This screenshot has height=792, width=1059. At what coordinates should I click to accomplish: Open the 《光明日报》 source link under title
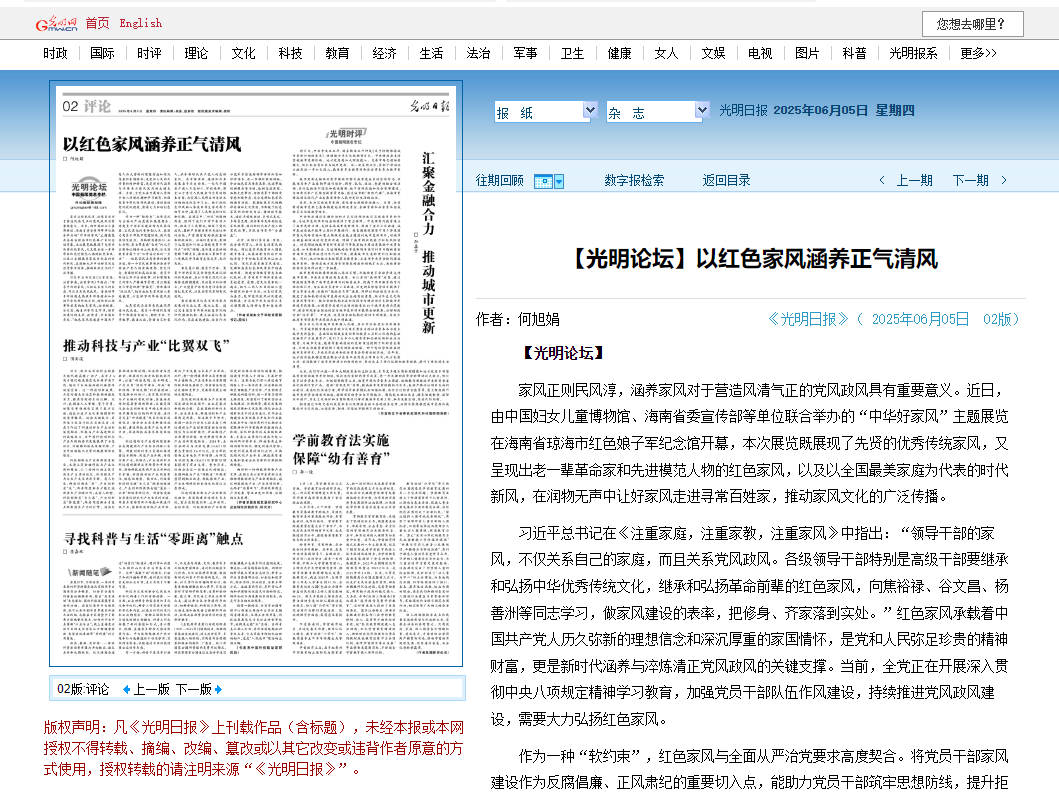point(808,319)
